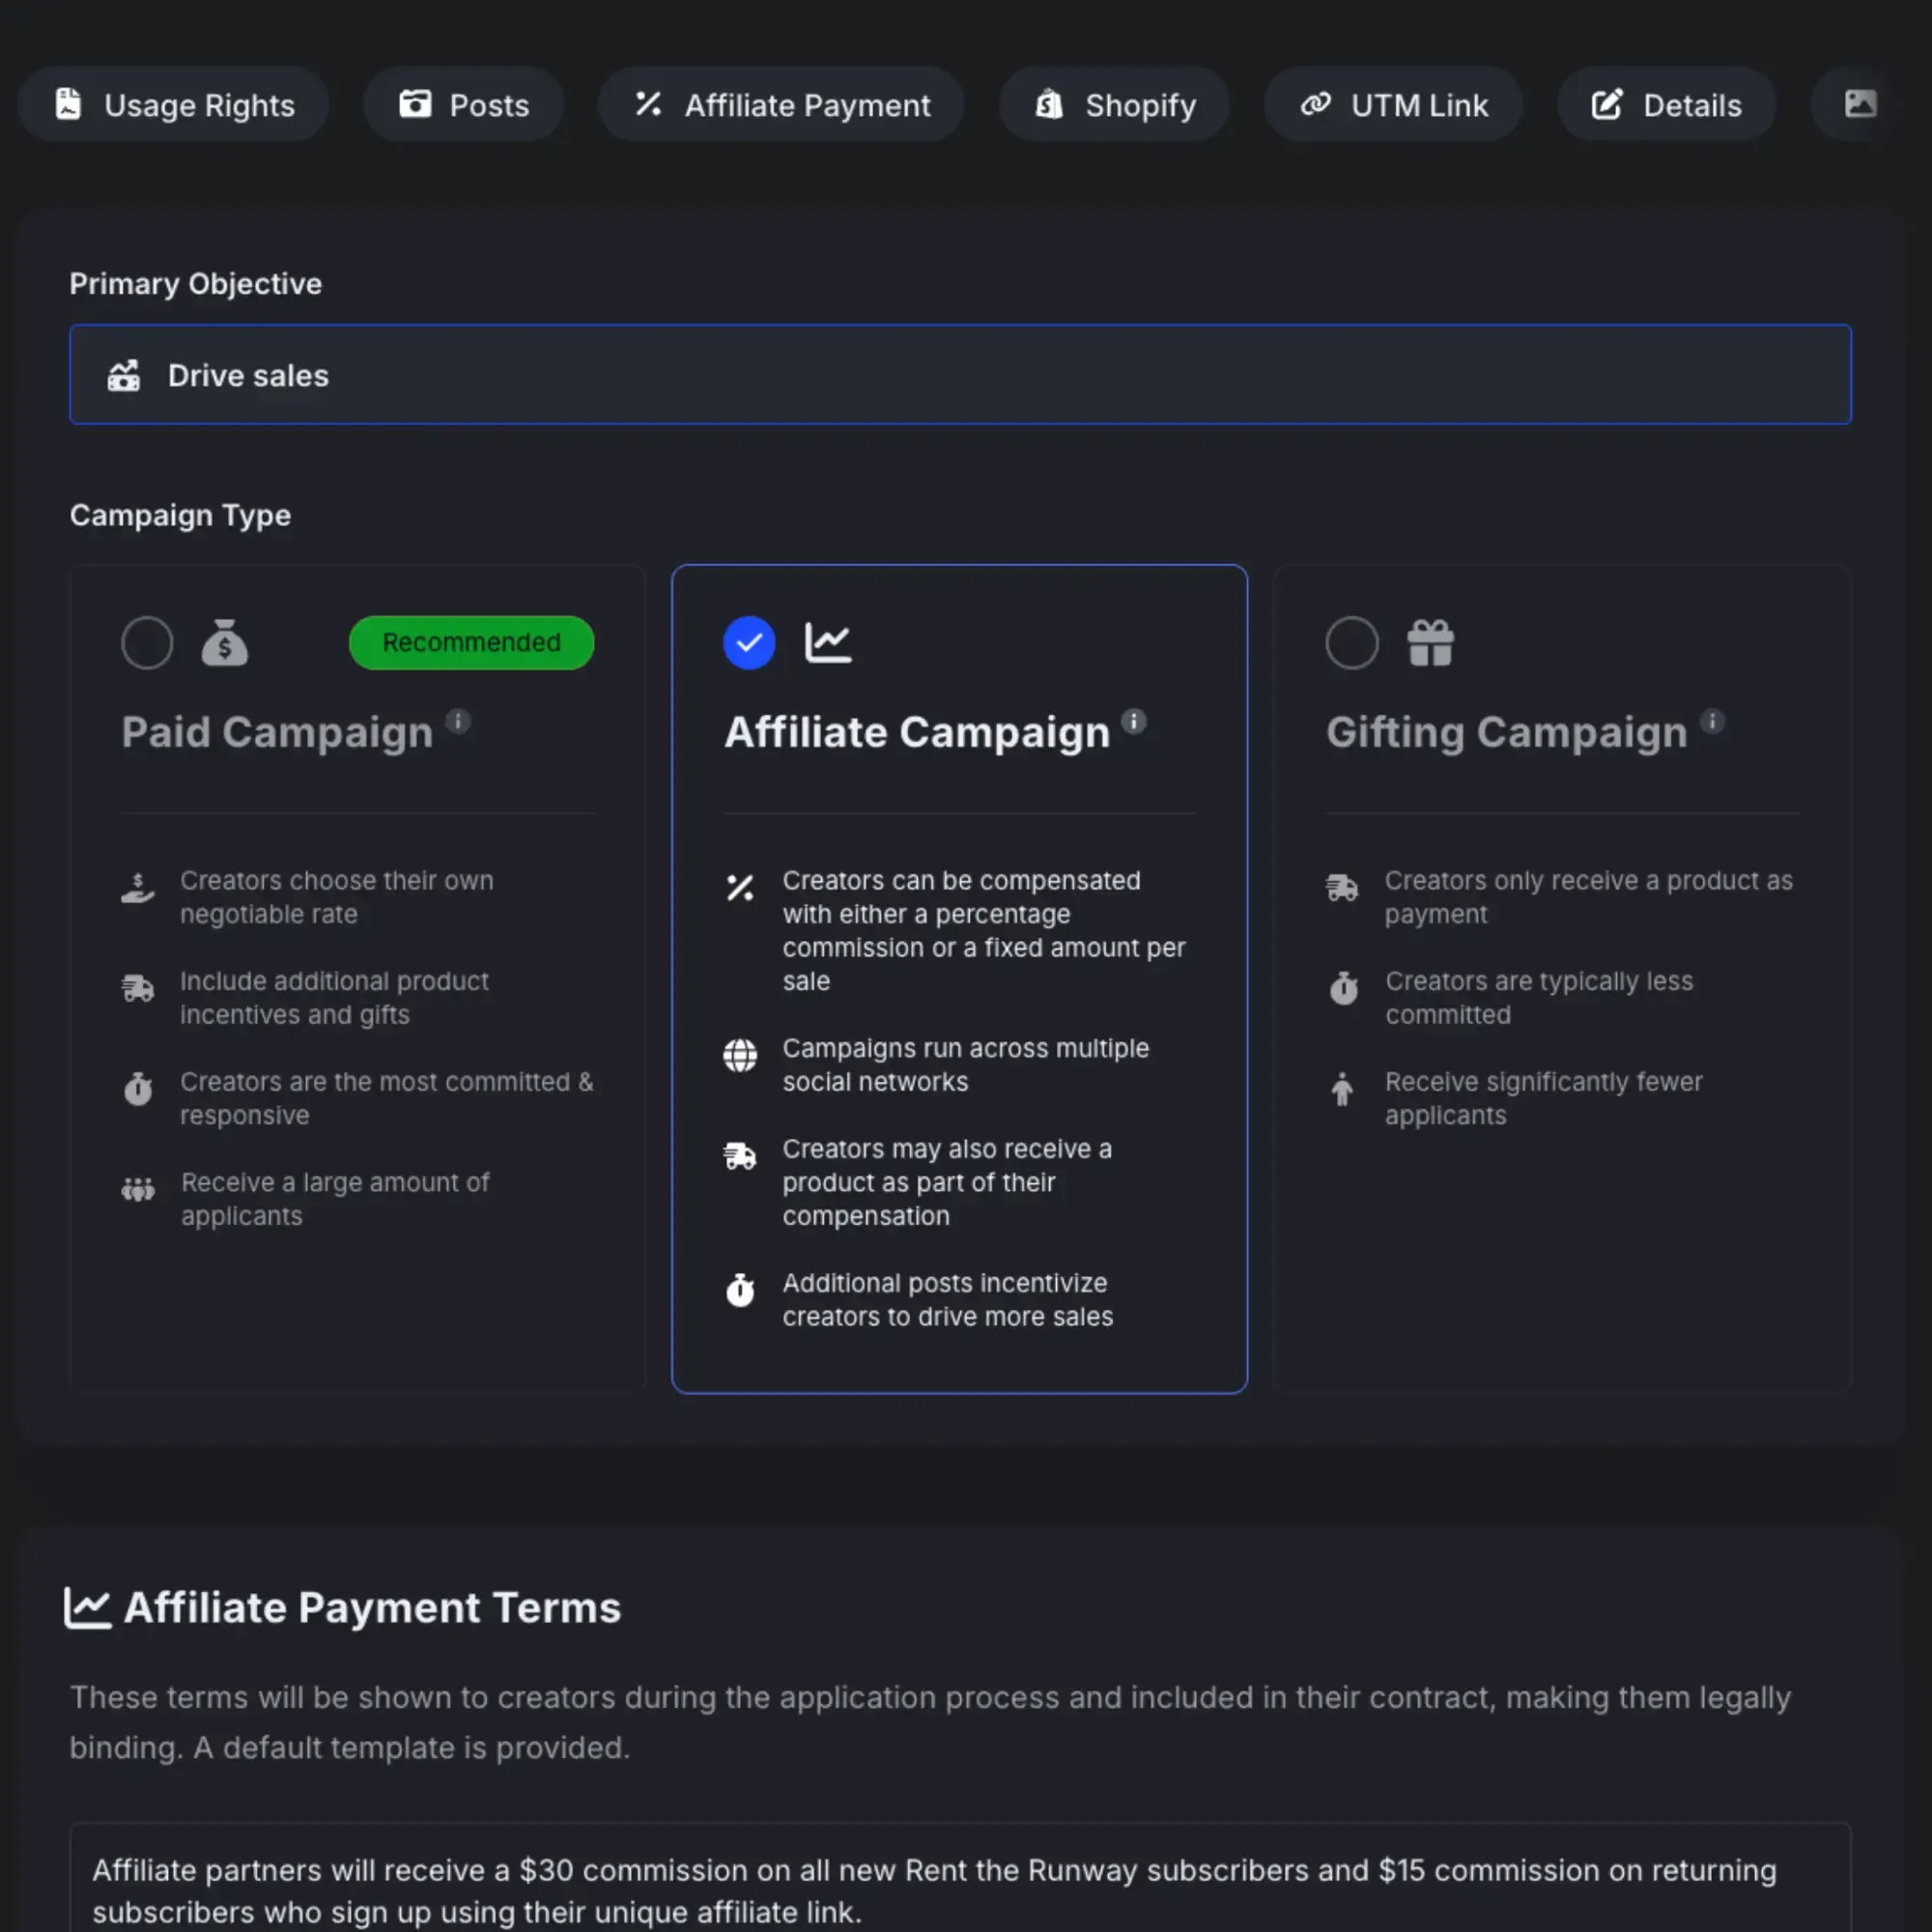Click Paid Campaign info icon

pyautogui.click(x=457, y=721)
